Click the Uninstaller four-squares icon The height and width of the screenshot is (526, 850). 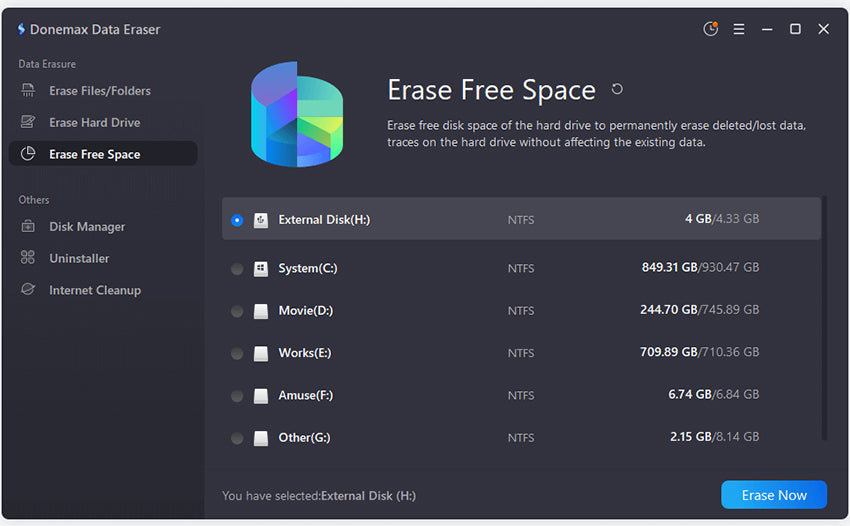coord(28,258)
